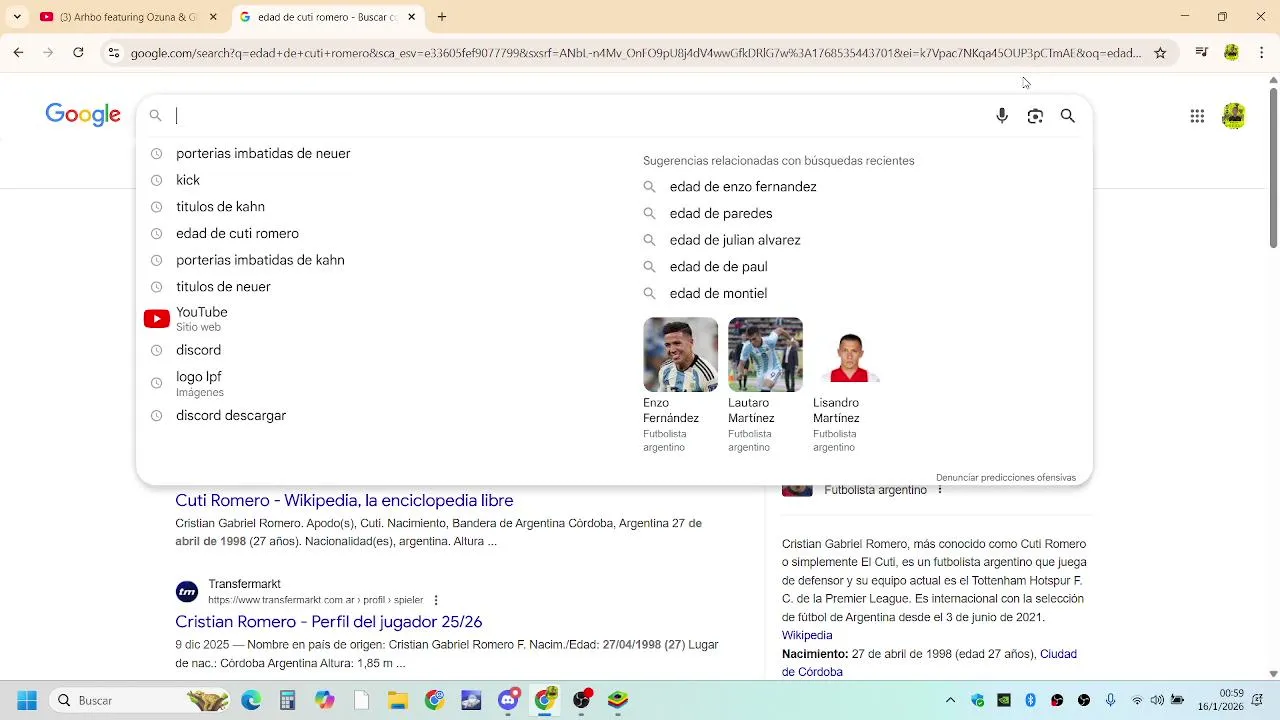Open Cuti Romero Wikipedia result link
The image size is (1280, 720).
click(x=344, y=500)
